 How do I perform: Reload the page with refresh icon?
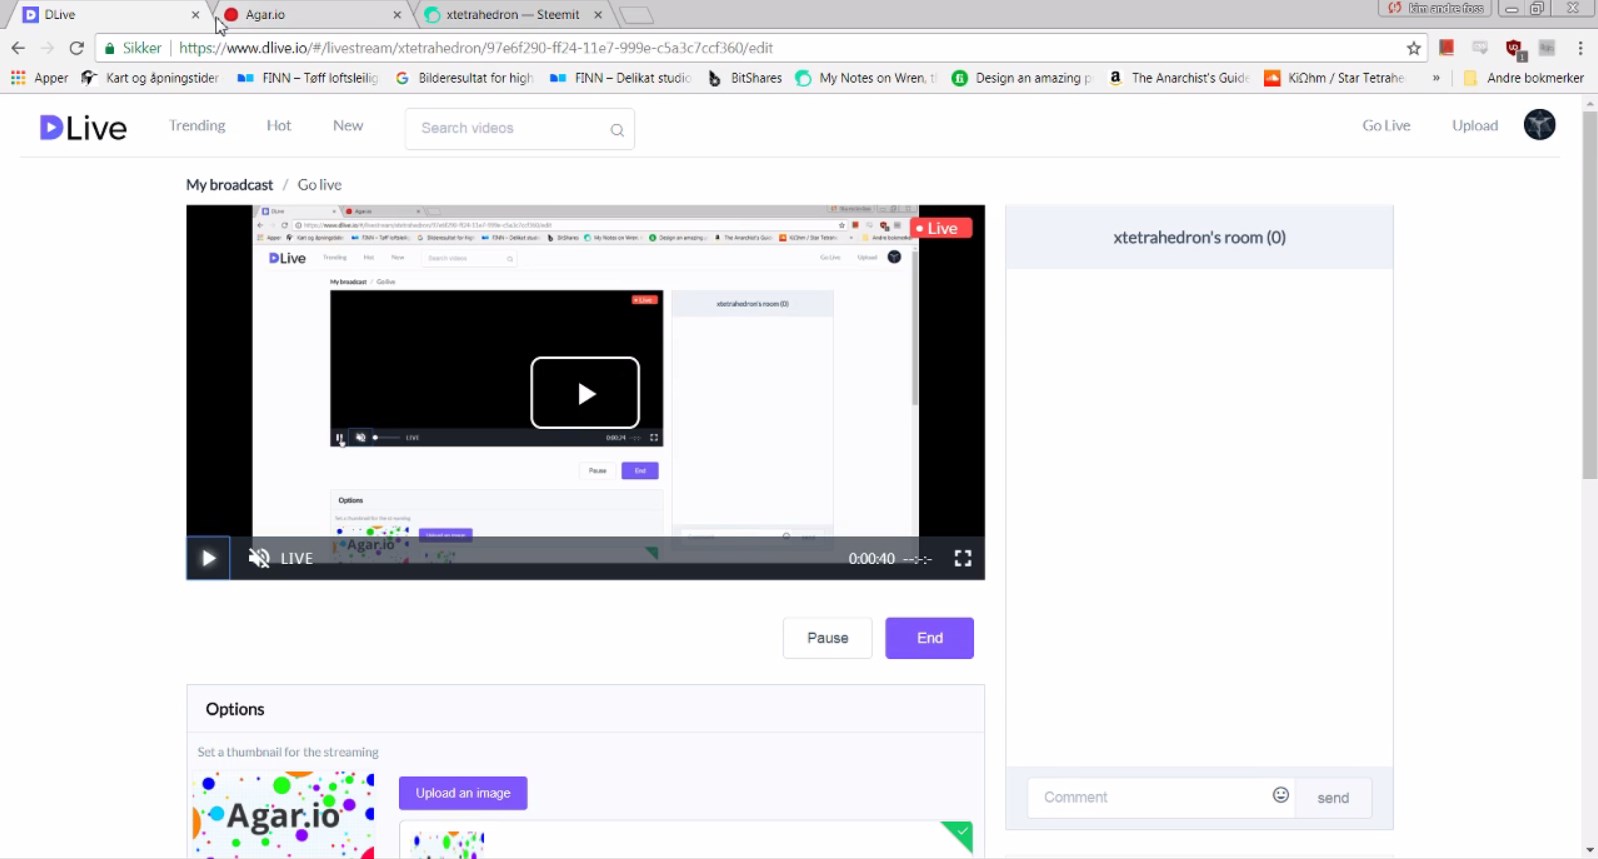(77, 47)
